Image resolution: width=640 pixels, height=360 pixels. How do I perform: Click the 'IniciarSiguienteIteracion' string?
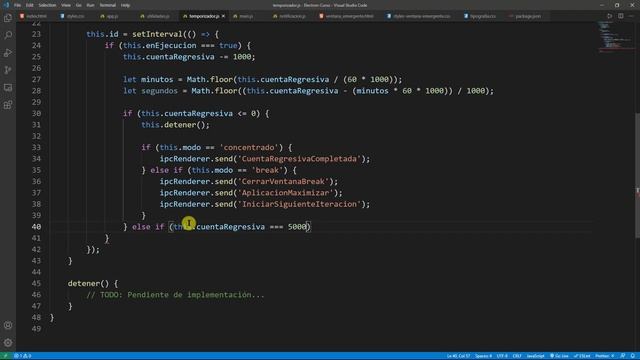point(300,204)
